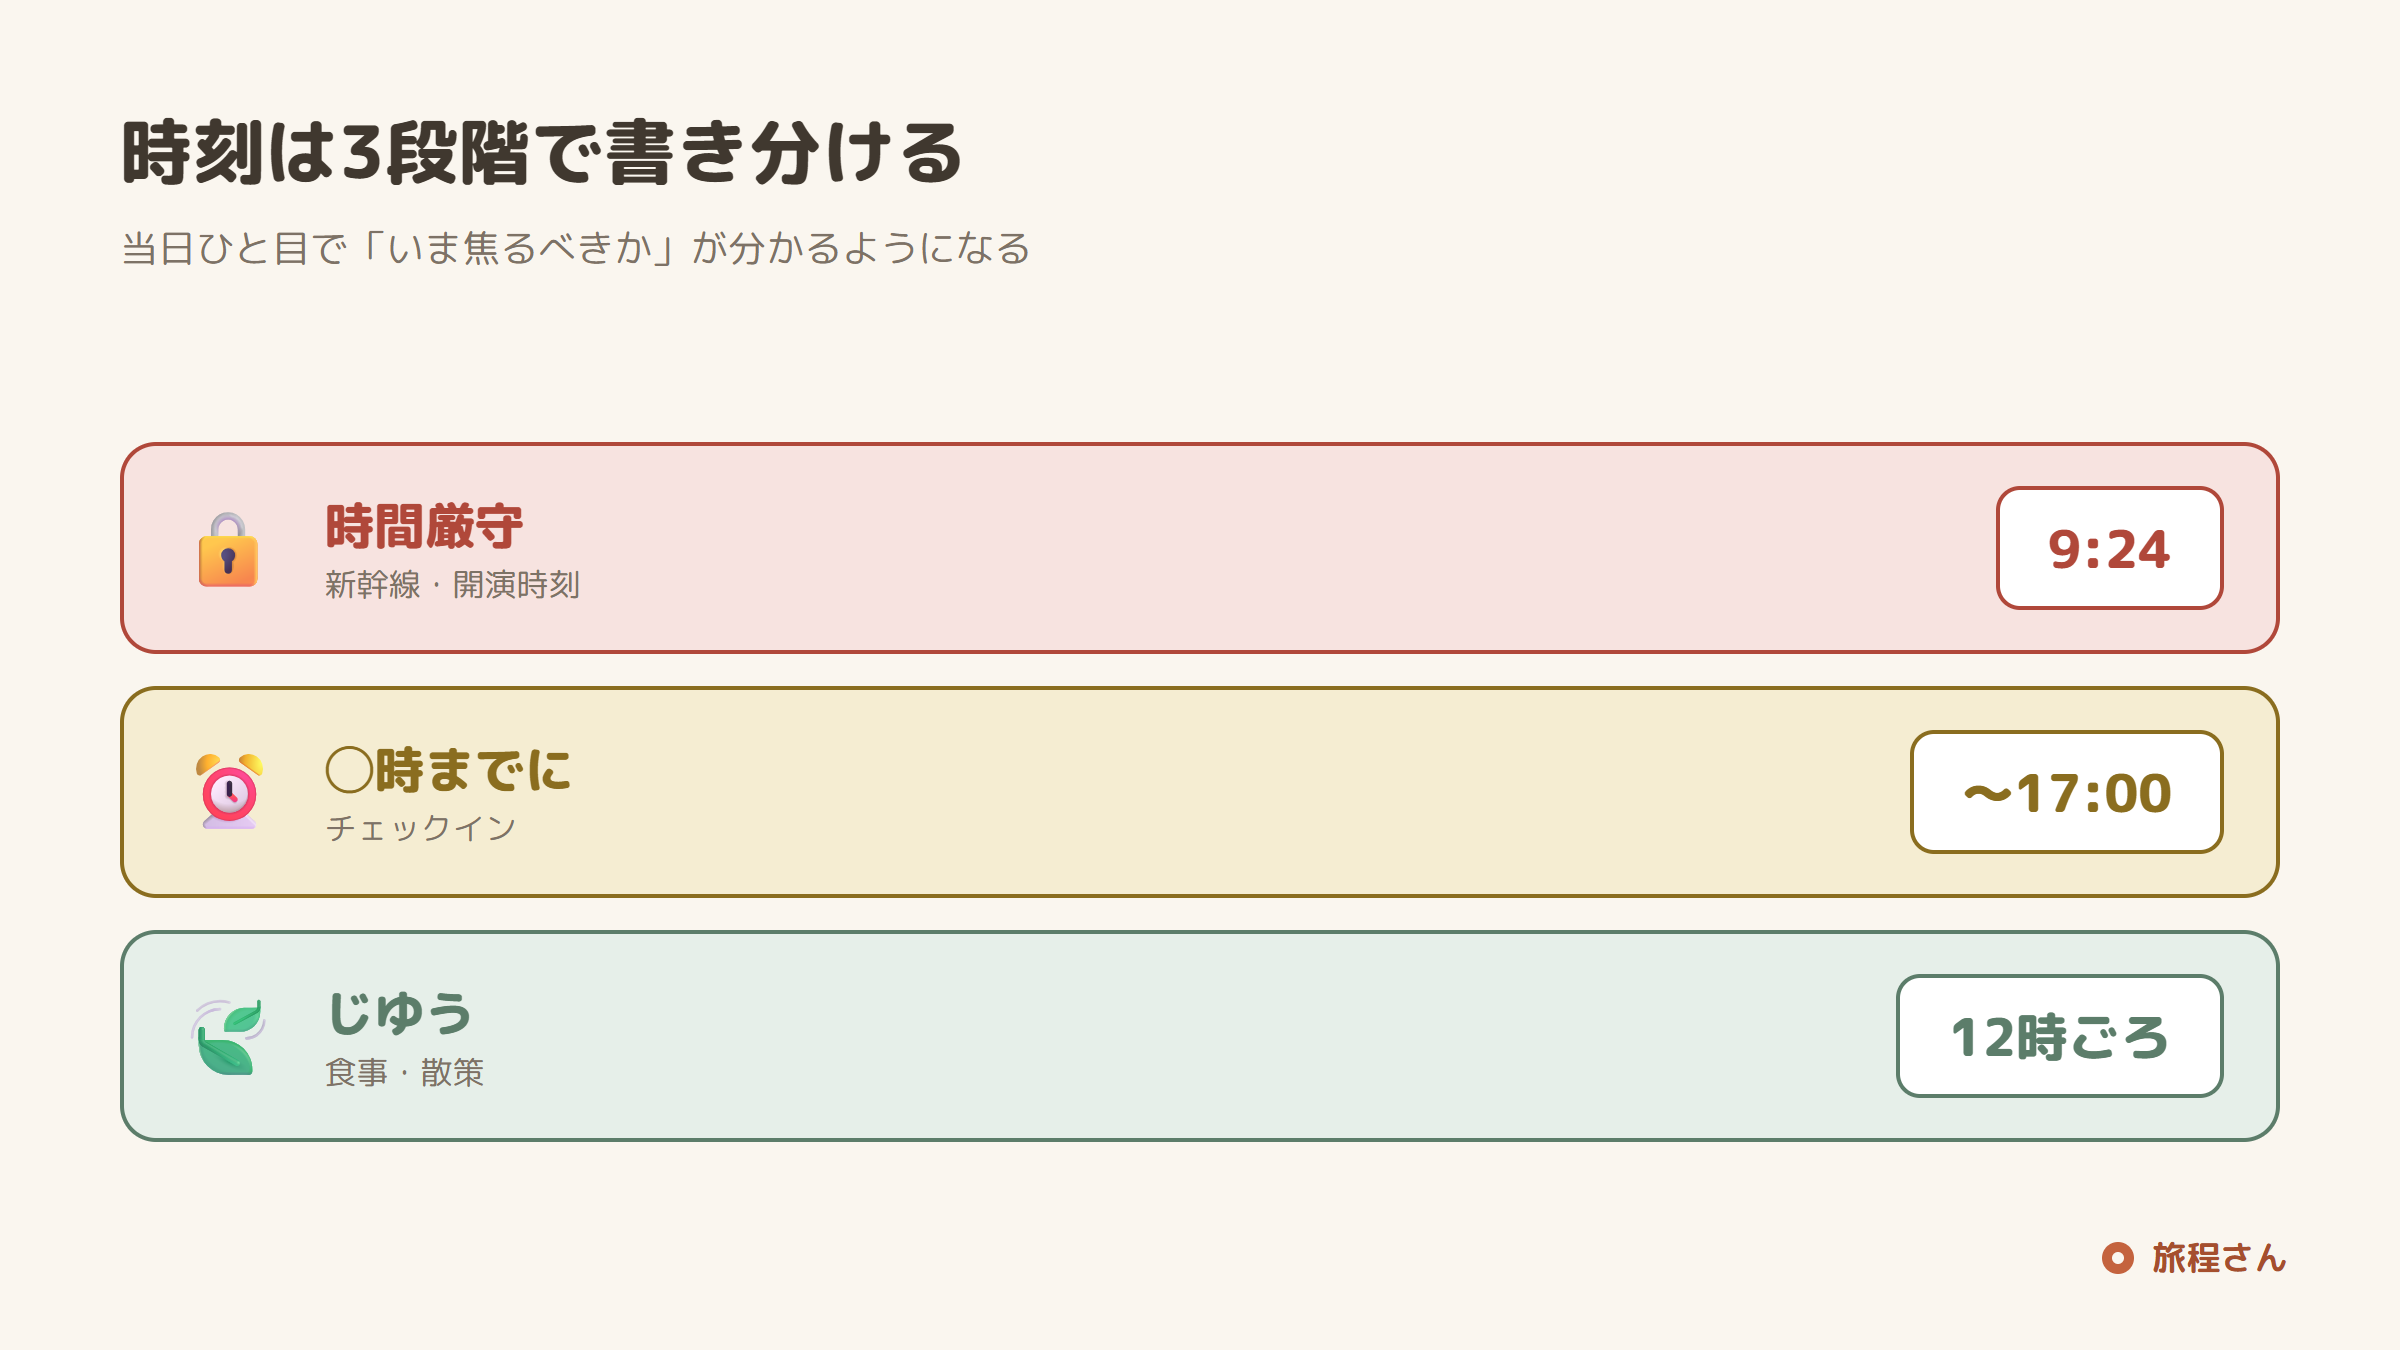Screen dimensions: 2400x1350
Task: Click the 食事・散策 subtitle text
Action: pyautogui.click(x=404, y=1073)
